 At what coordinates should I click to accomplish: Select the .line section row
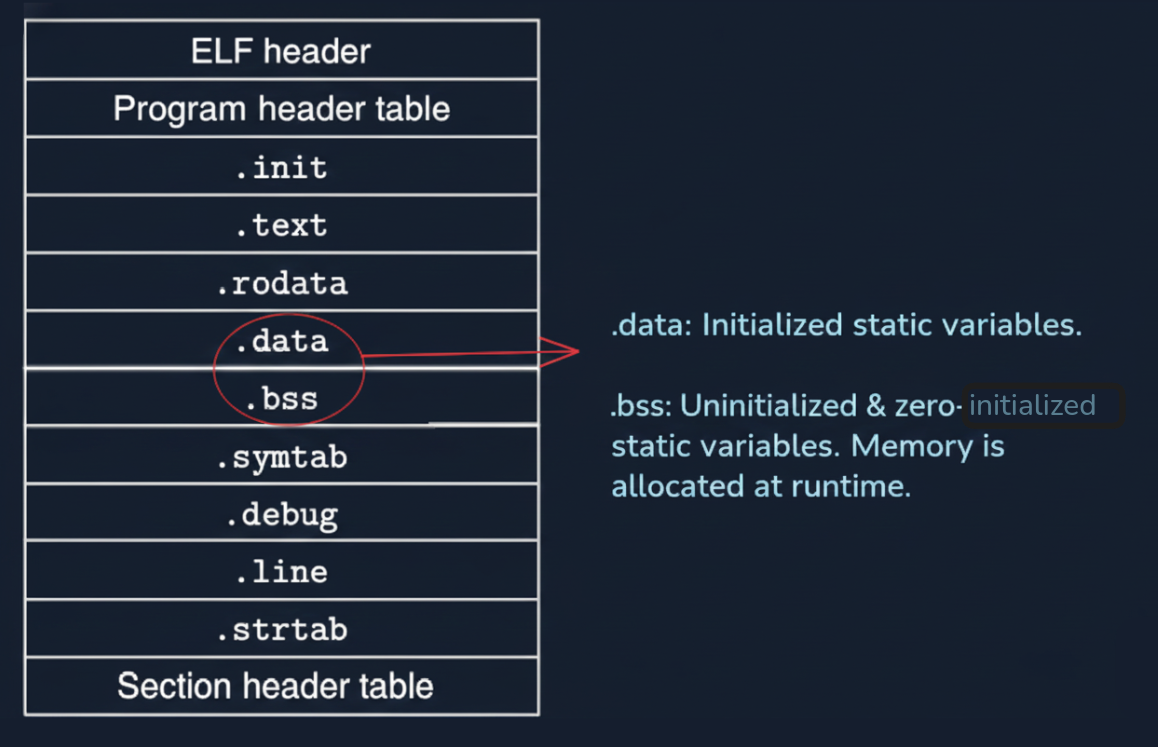tap(281, 572)
